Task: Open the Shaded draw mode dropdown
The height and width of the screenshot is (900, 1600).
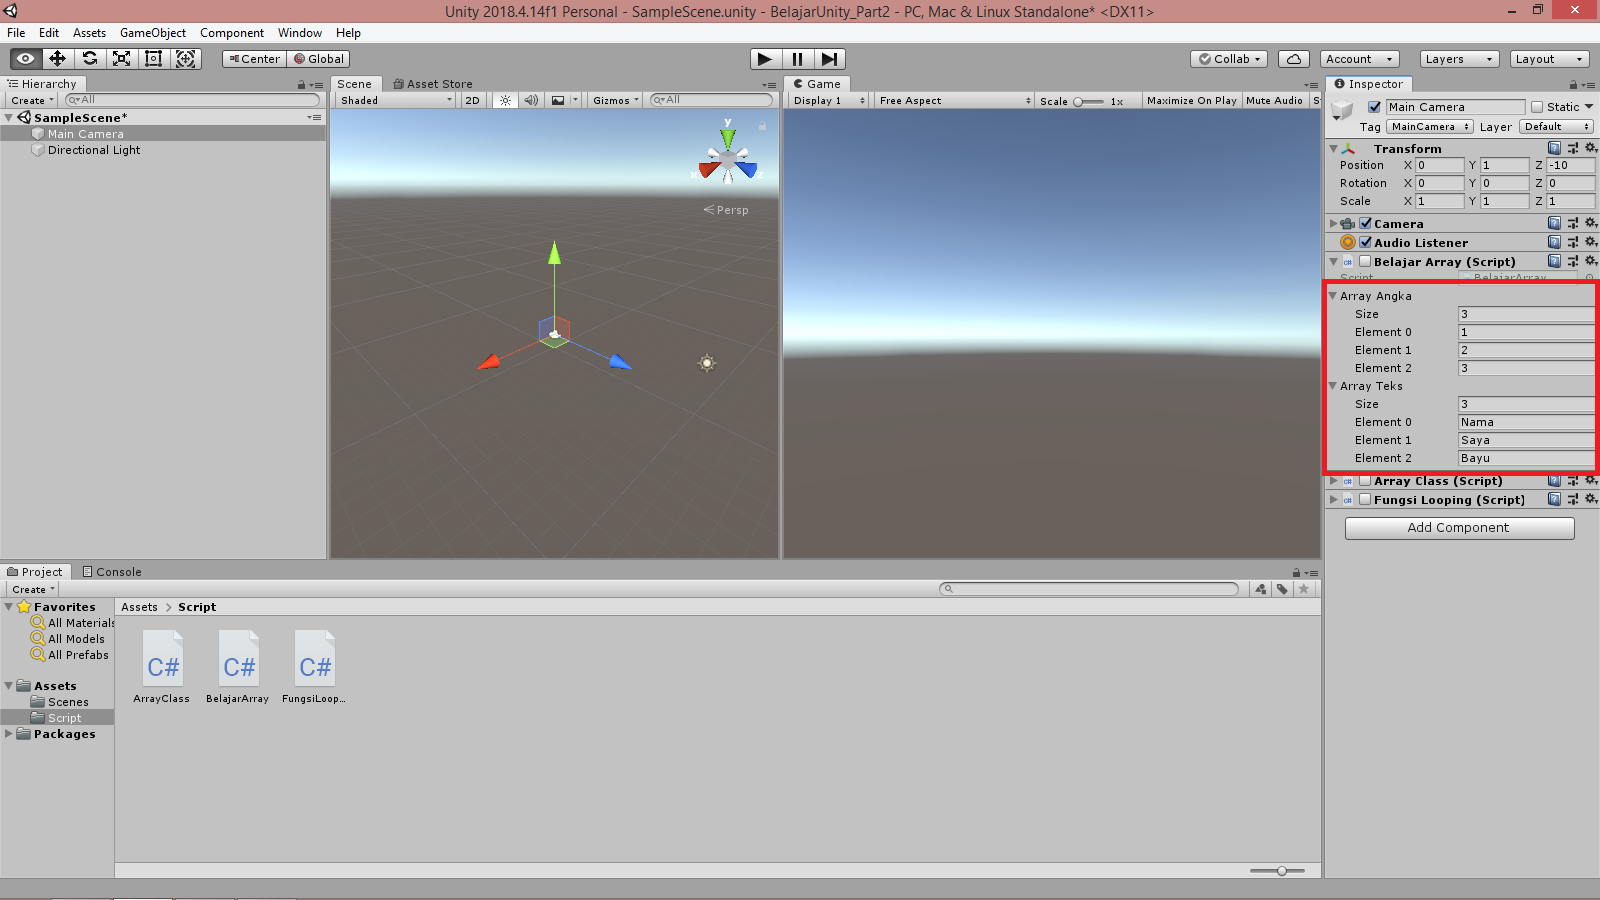Action: click(x=394, y=100)
